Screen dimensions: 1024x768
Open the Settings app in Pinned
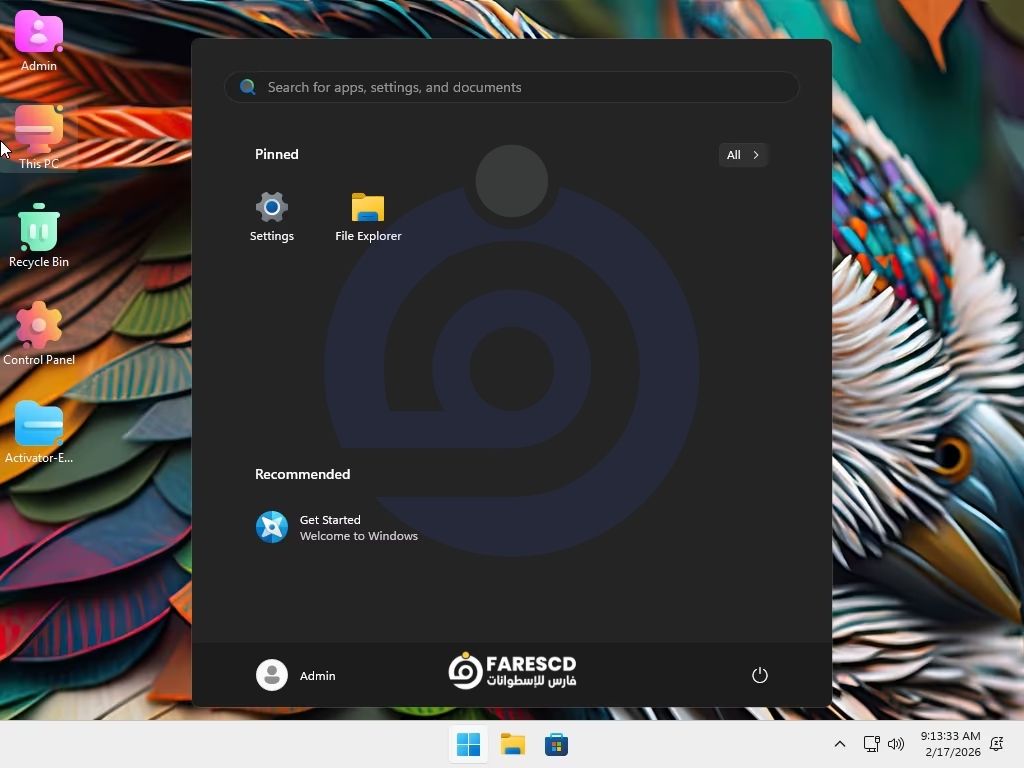pos(271,216)
